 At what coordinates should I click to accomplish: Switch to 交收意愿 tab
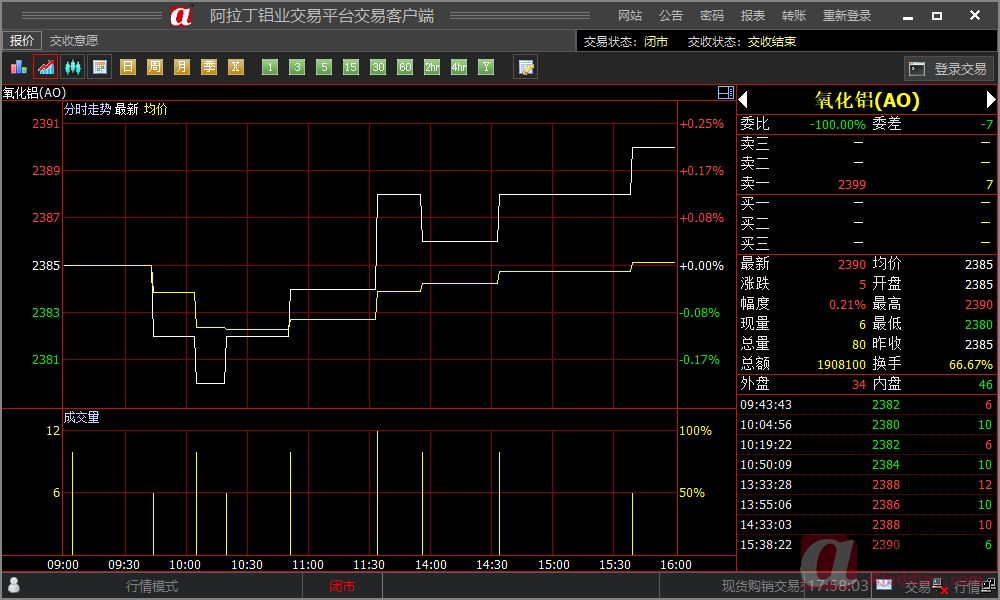pyautogui.click(x=74, y=40)
